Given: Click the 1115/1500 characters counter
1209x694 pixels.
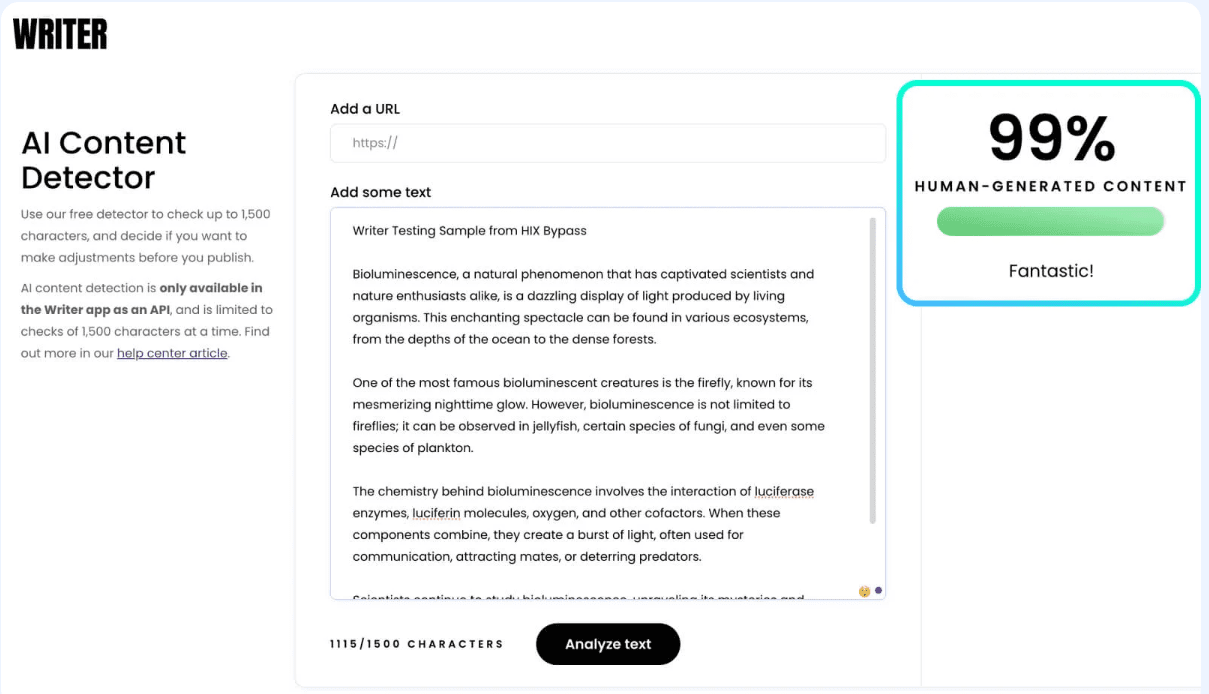Looking at the screenshot, I should click(417, 644).
